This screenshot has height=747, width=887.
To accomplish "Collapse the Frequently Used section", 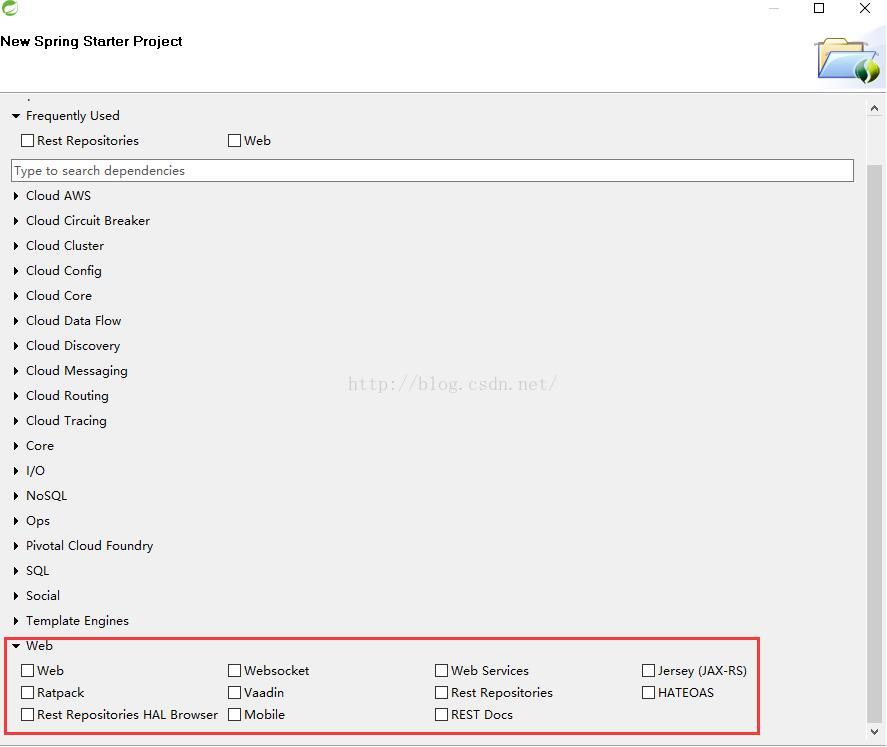I will [x=16, y=115].
